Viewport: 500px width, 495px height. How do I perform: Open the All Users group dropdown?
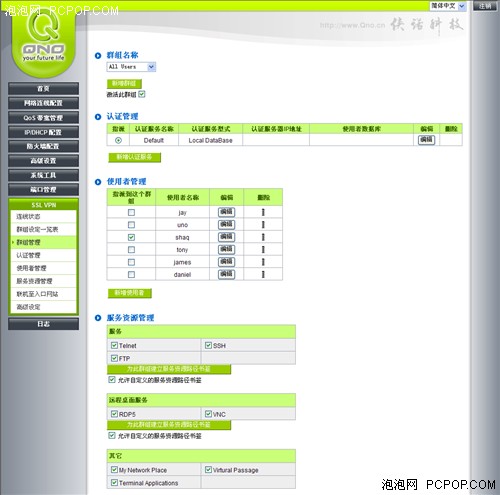pyautogui.click(x=131, y=67)
